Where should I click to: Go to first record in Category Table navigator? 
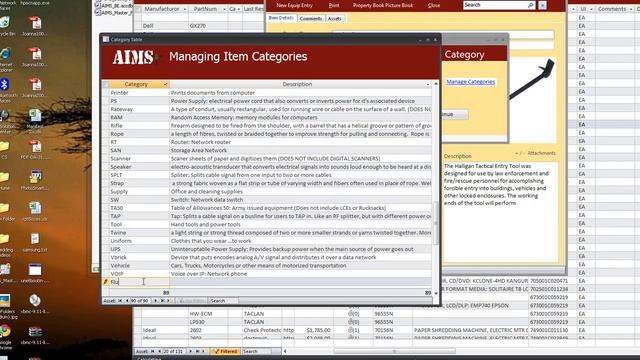click(x=120, y=301)
